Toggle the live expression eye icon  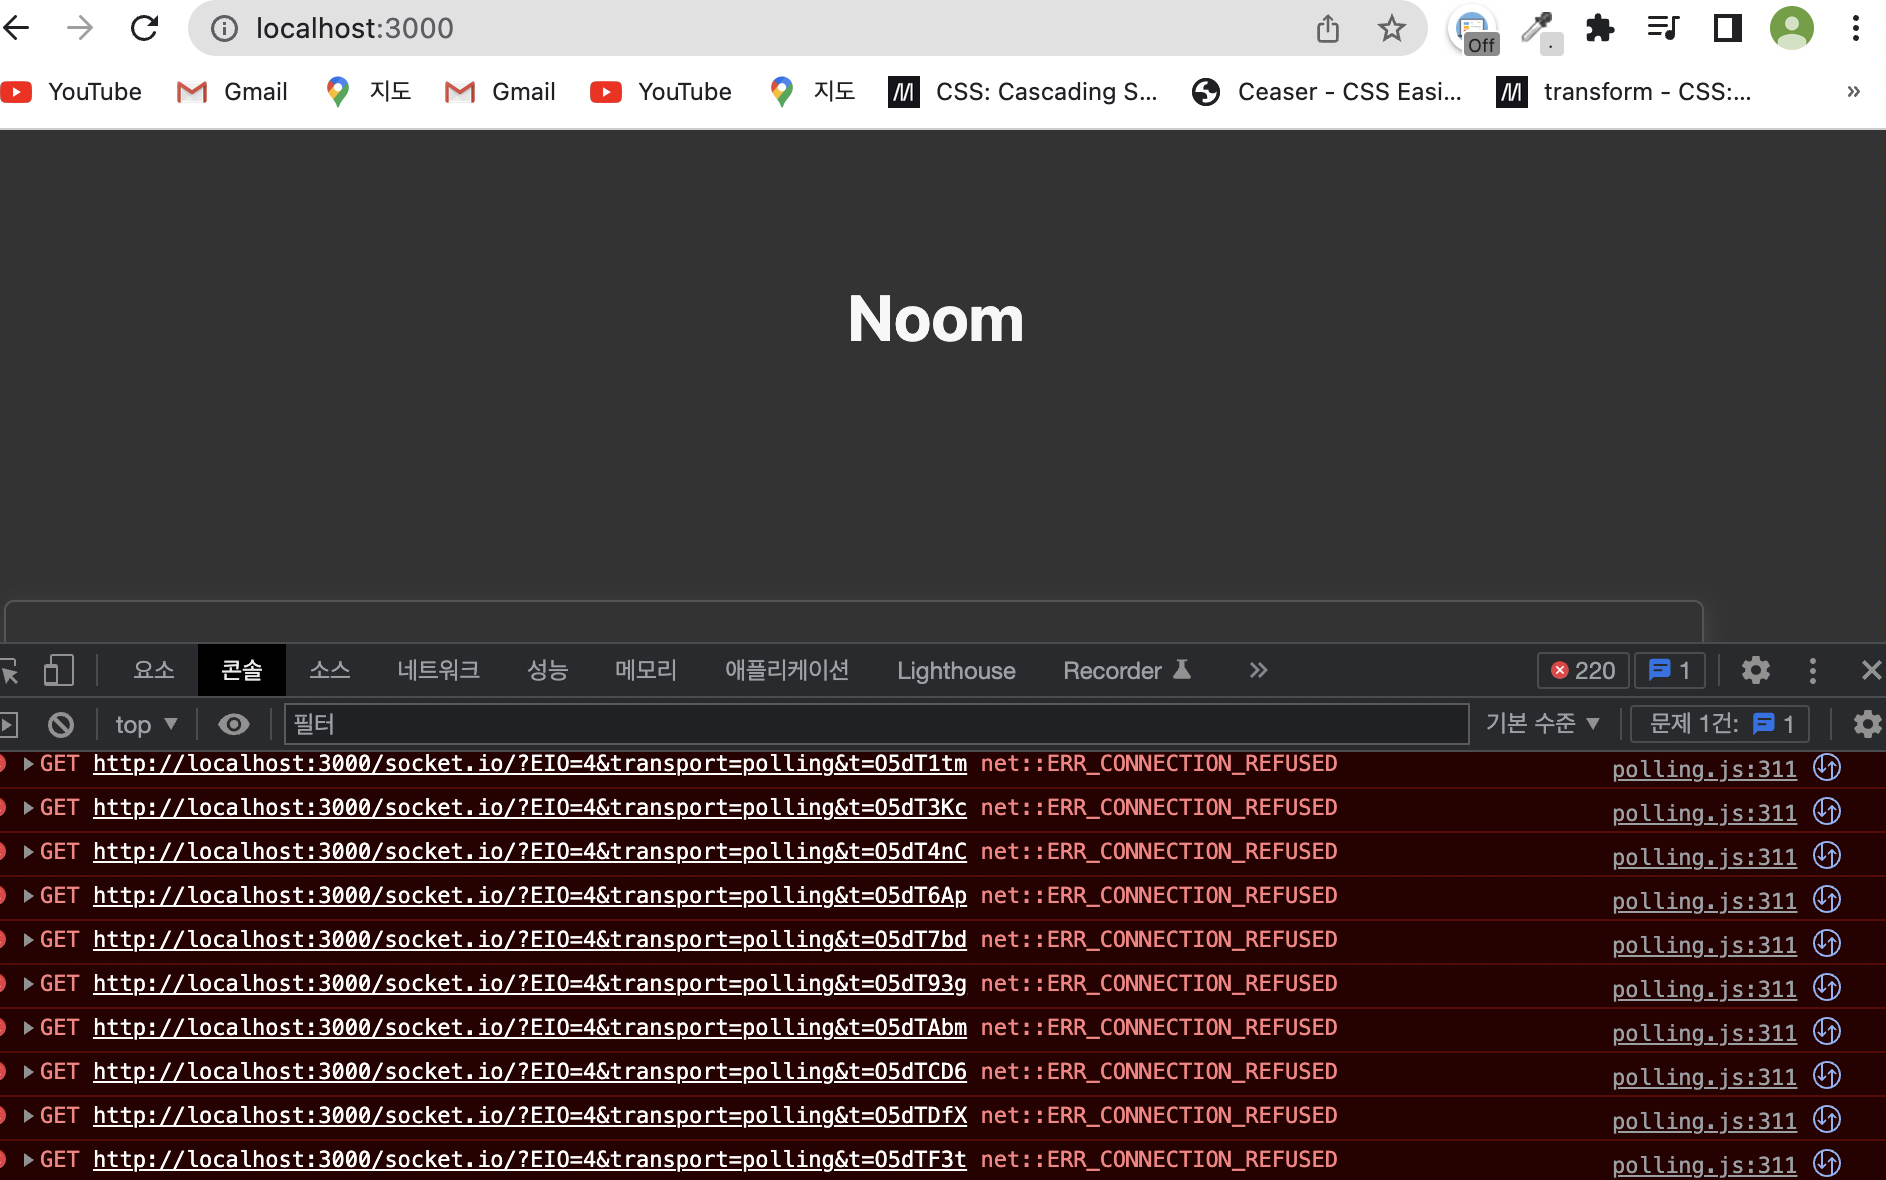pos(234,724)
